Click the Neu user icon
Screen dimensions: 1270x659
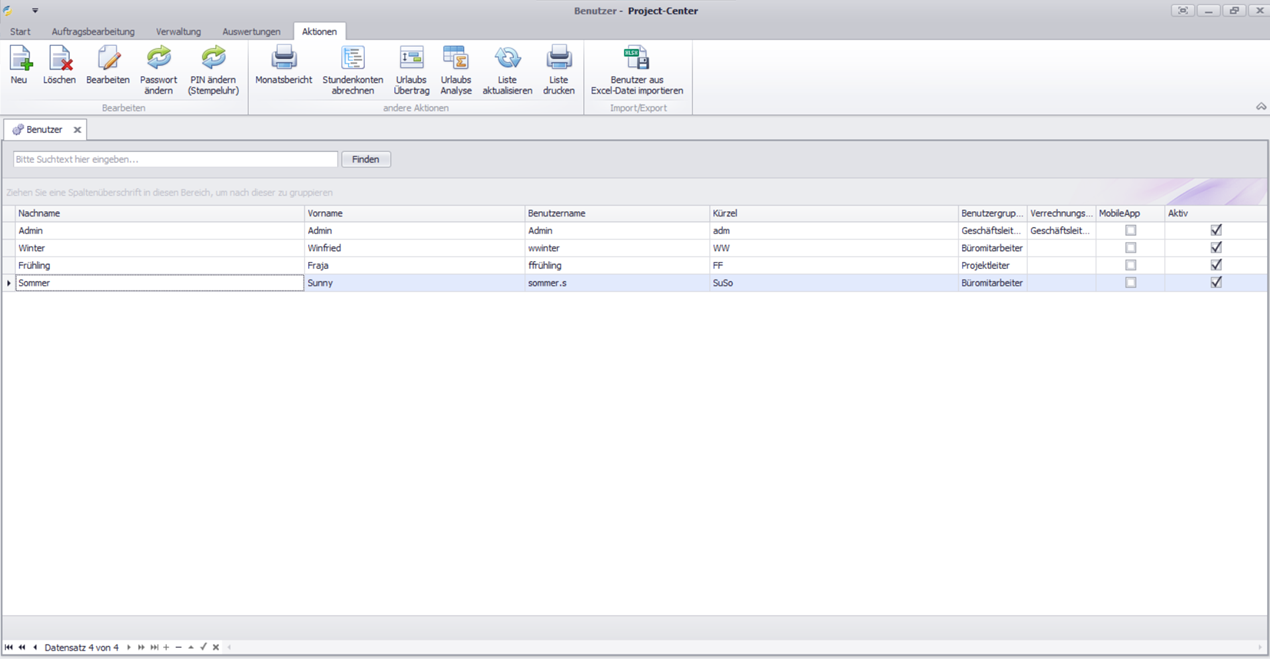click(19, 60)
